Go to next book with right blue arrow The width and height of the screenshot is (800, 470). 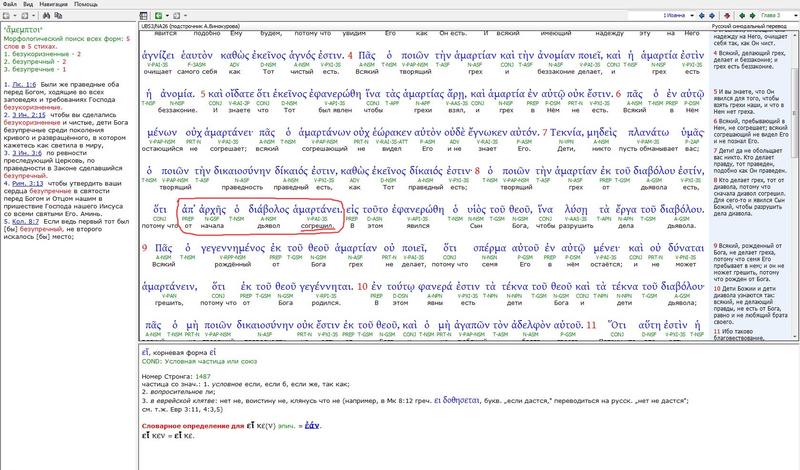coord(712,16)
